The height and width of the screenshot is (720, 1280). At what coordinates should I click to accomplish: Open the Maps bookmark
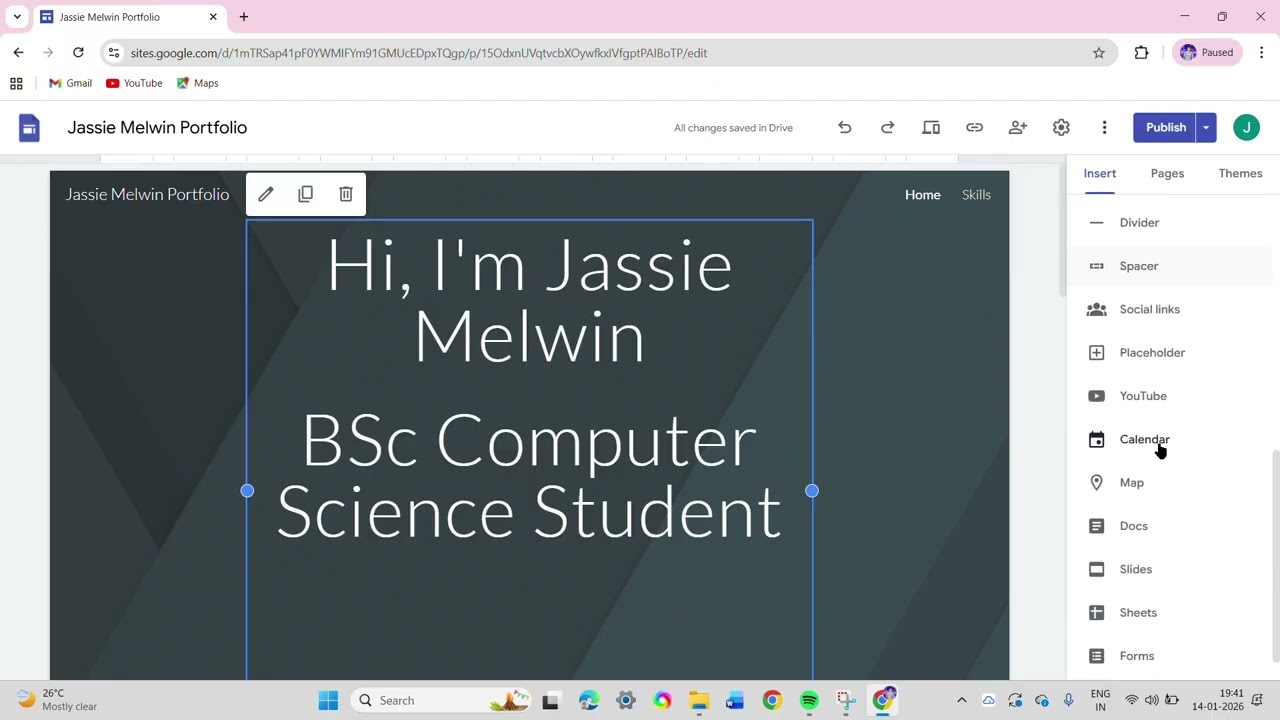[197, 83]
